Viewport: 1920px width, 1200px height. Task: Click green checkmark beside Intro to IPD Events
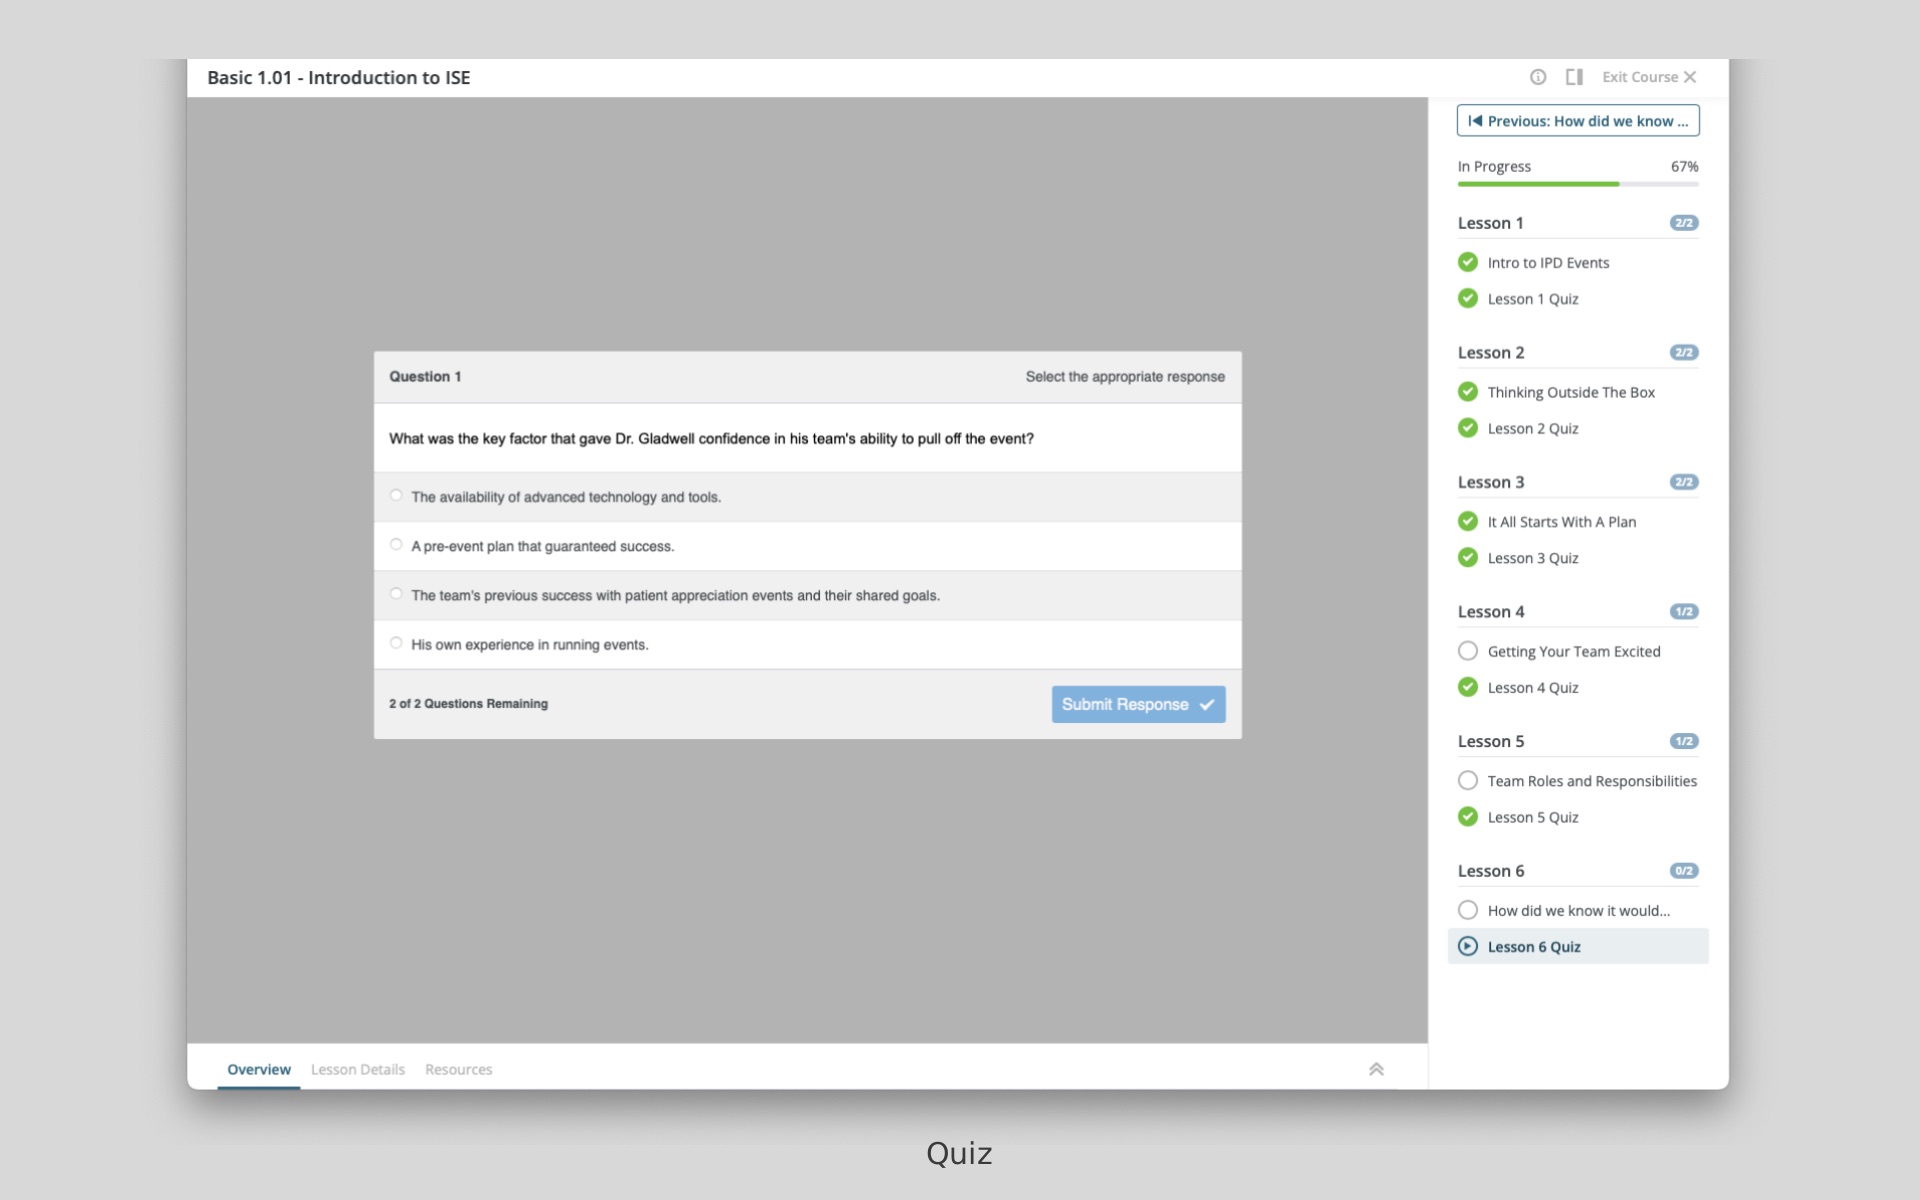coord(1468,262)
